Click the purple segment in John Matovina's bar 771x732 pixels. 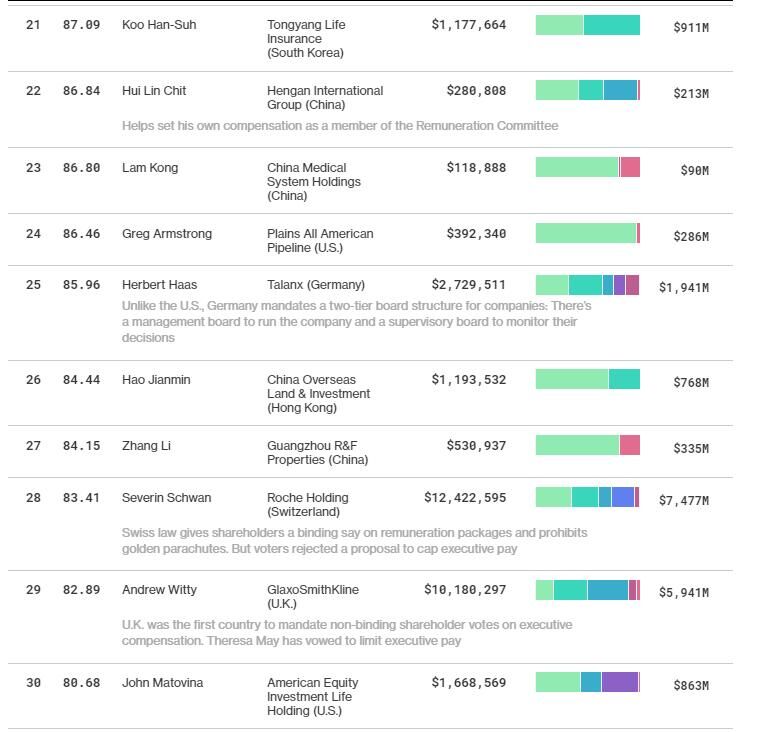point(619,682)
